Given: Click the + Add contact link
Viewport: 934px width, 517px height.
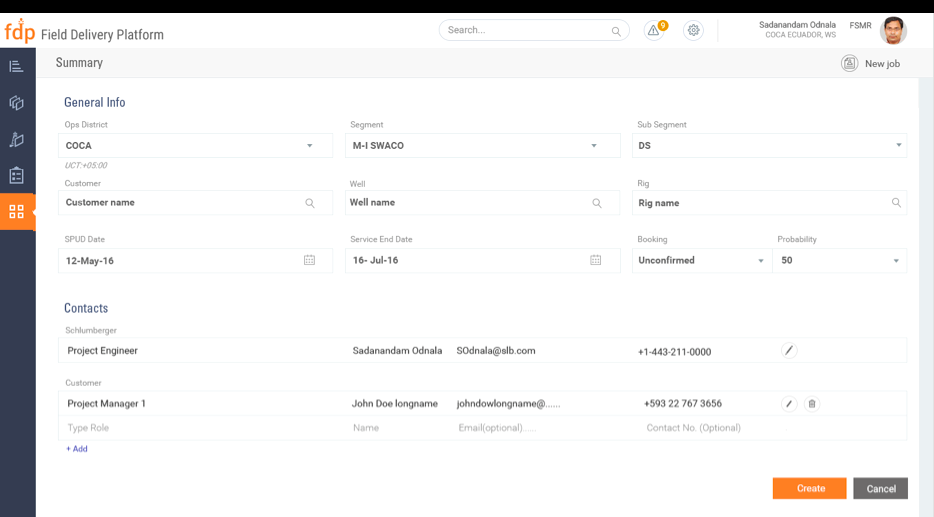Looking at the screenshot, I should tap(77, 449).
